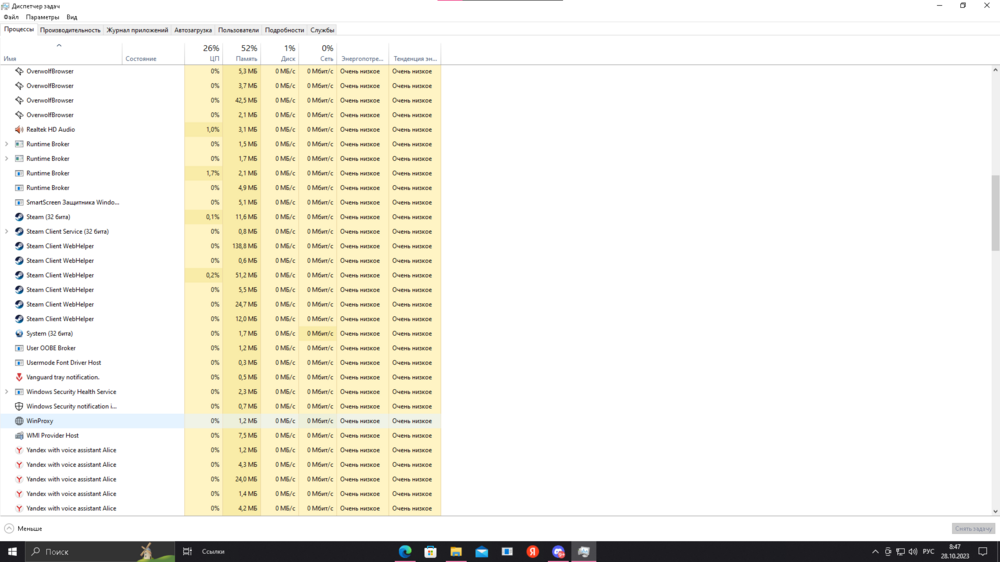1000x562 pixels.
Task: Click the Windows Security notification shield icon
Action: [x=19, y=406]
